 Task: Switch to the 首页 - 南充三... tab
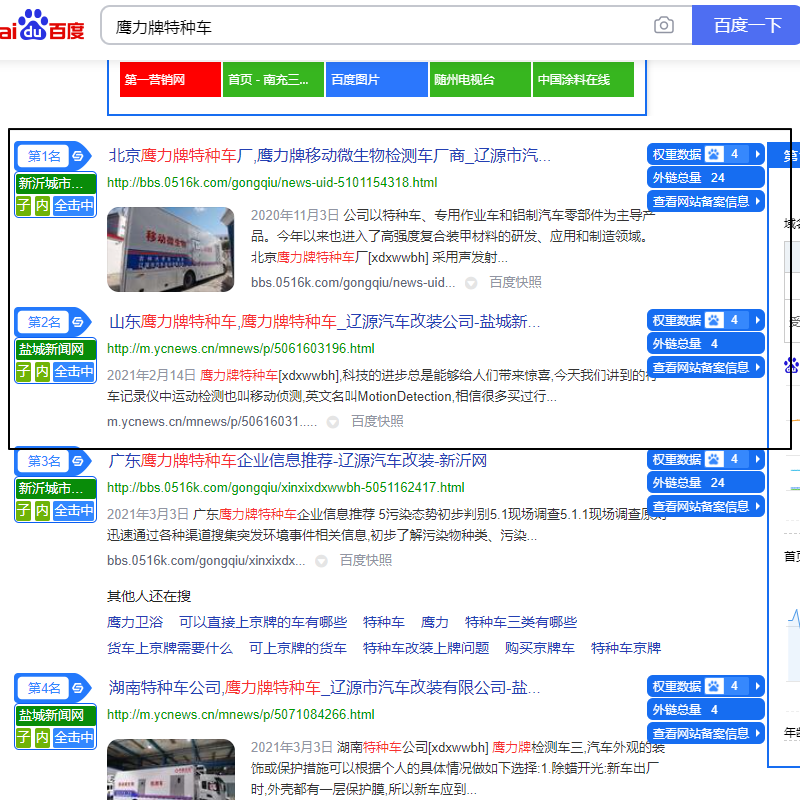(273, 80)
